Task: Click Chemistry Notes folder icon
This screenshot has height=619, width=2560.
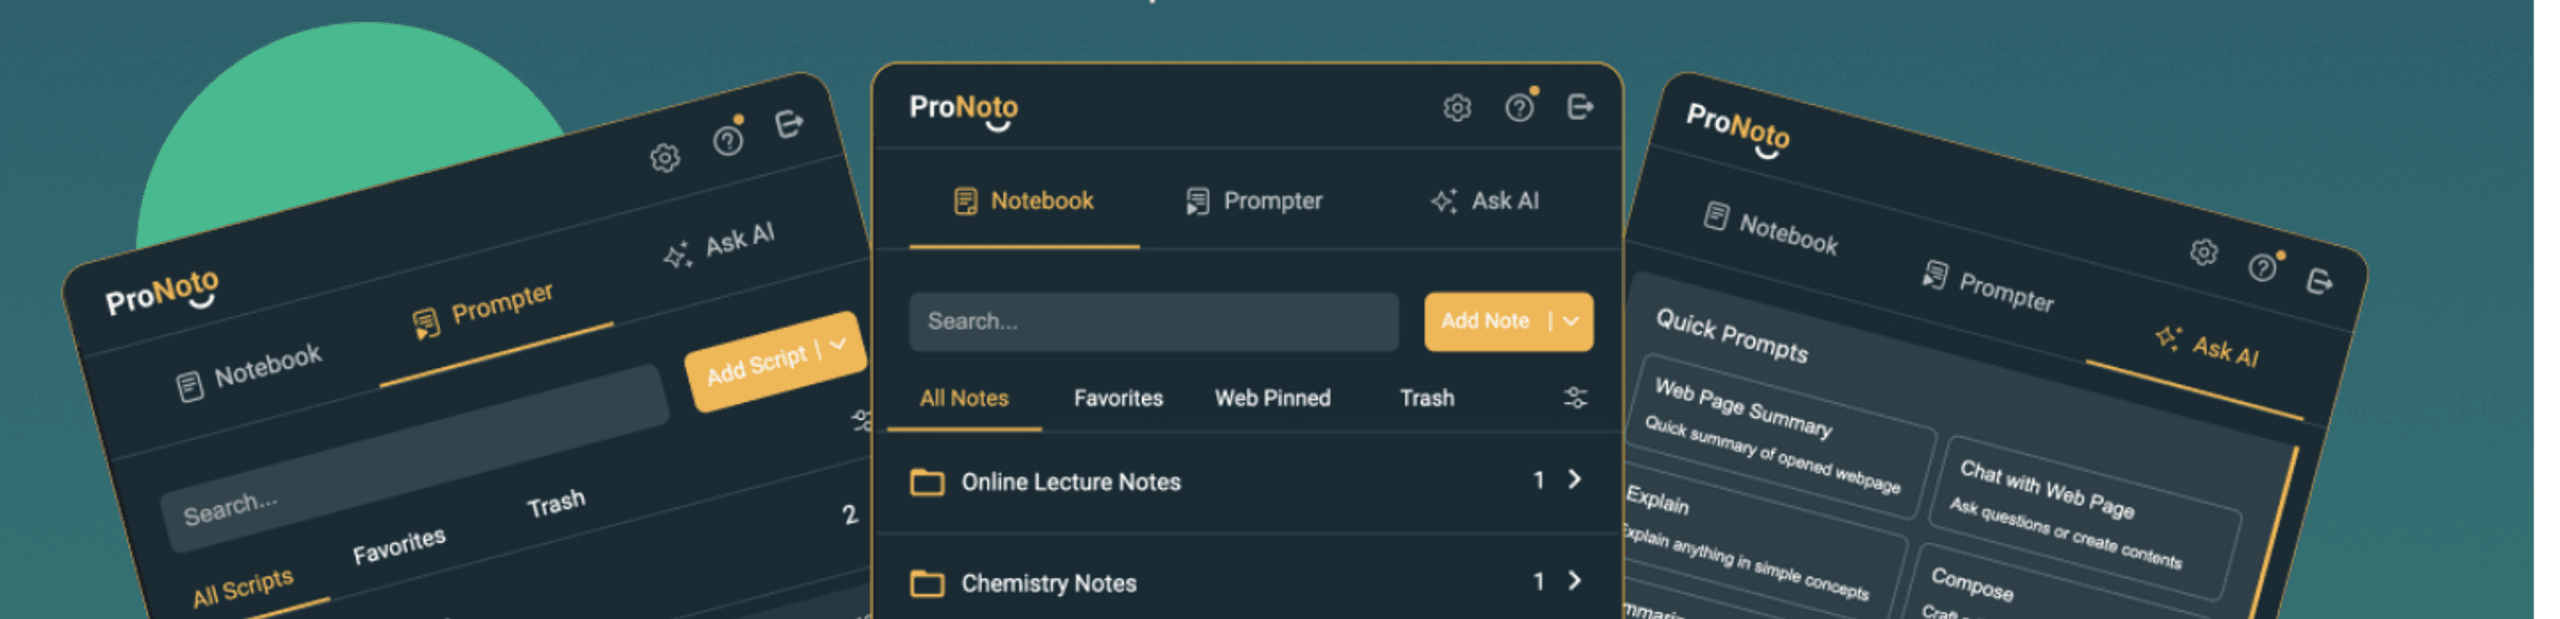Action: click(927, 583)
